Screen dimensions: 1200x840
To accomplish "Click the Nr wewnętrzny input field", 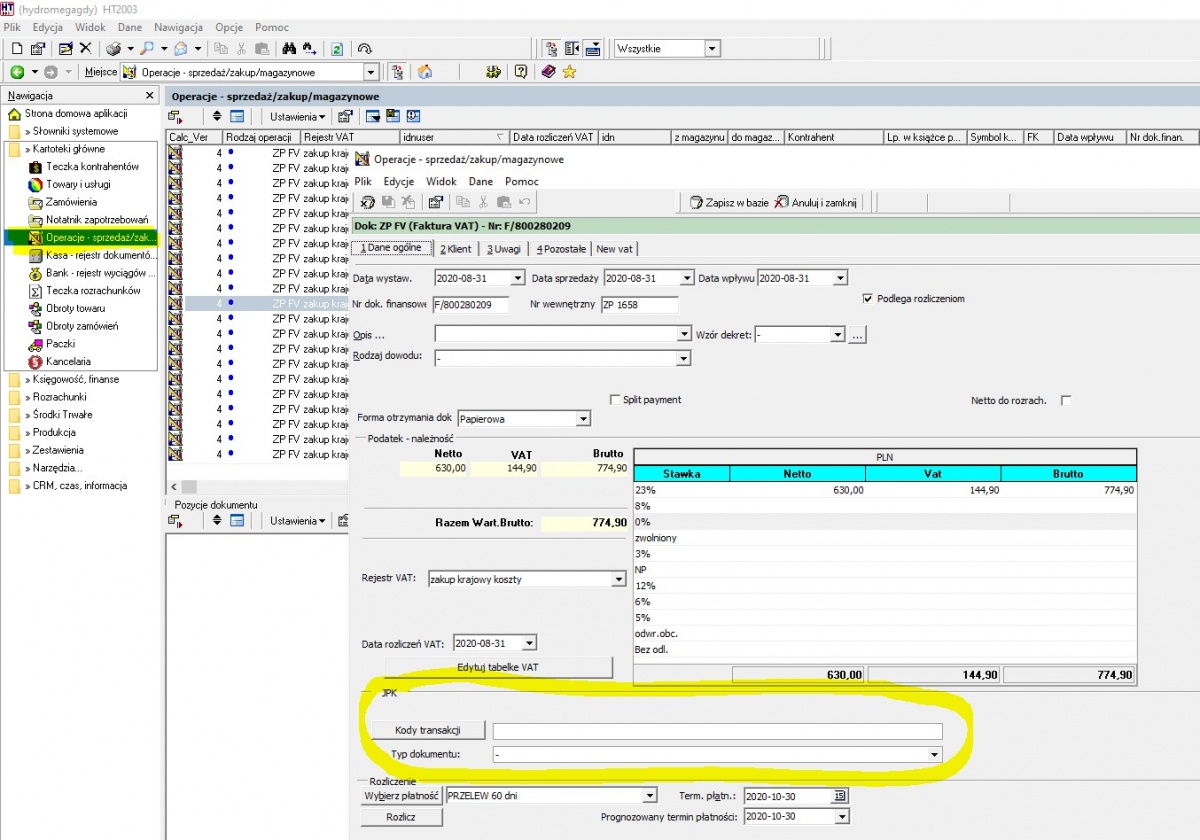I will tap(639, 305).
